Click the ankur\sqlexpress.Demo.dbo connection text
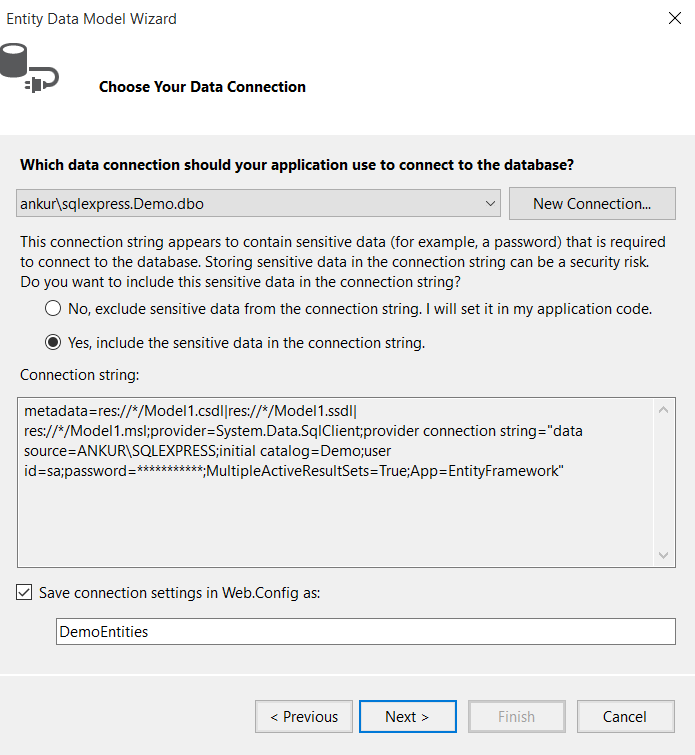Image resolution: width=695 pixels, height=755 pixels. tap(112, 204)
